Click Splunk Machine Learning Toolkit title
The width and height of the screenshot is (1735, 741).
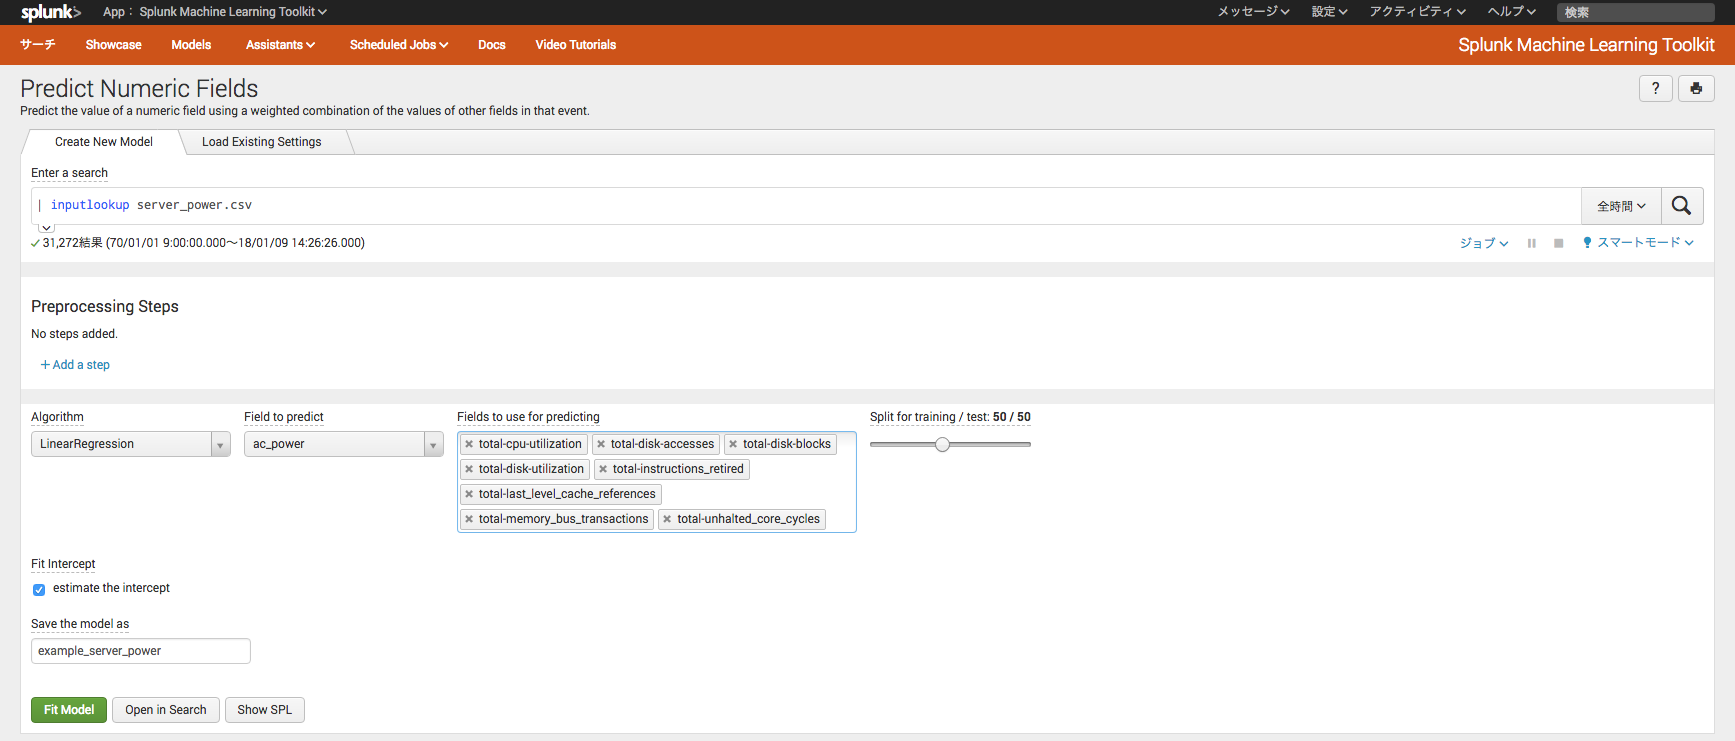click(1586, 45)
